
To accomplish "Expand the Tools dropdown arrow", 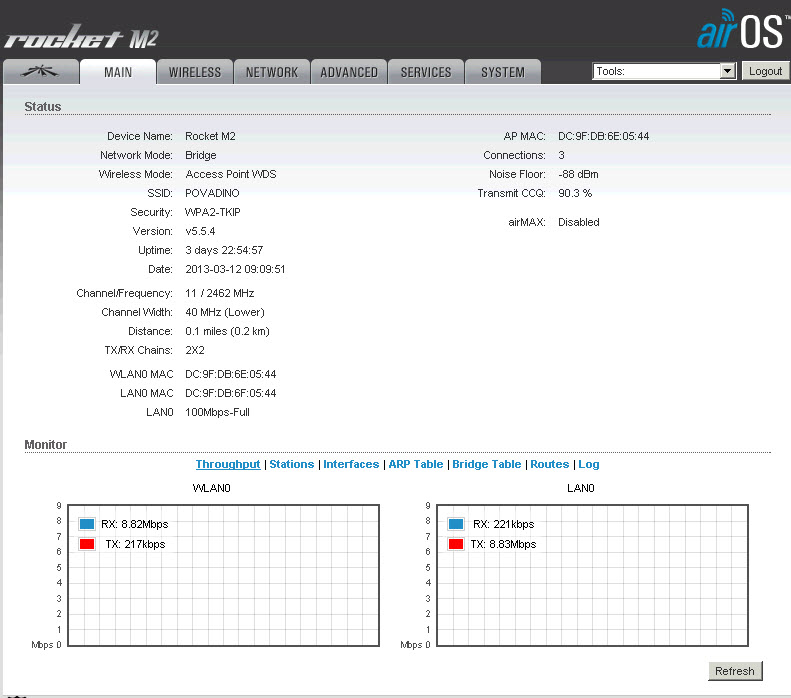I will (x=727, y=71).
